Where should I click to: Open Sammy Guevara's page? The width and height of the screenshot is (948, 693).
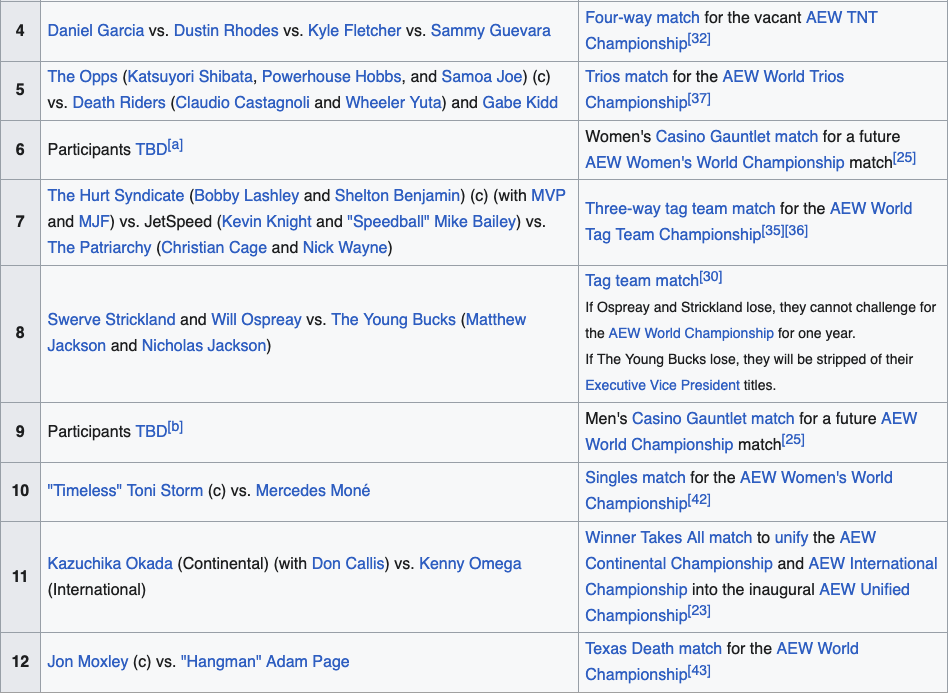point(490,31)
